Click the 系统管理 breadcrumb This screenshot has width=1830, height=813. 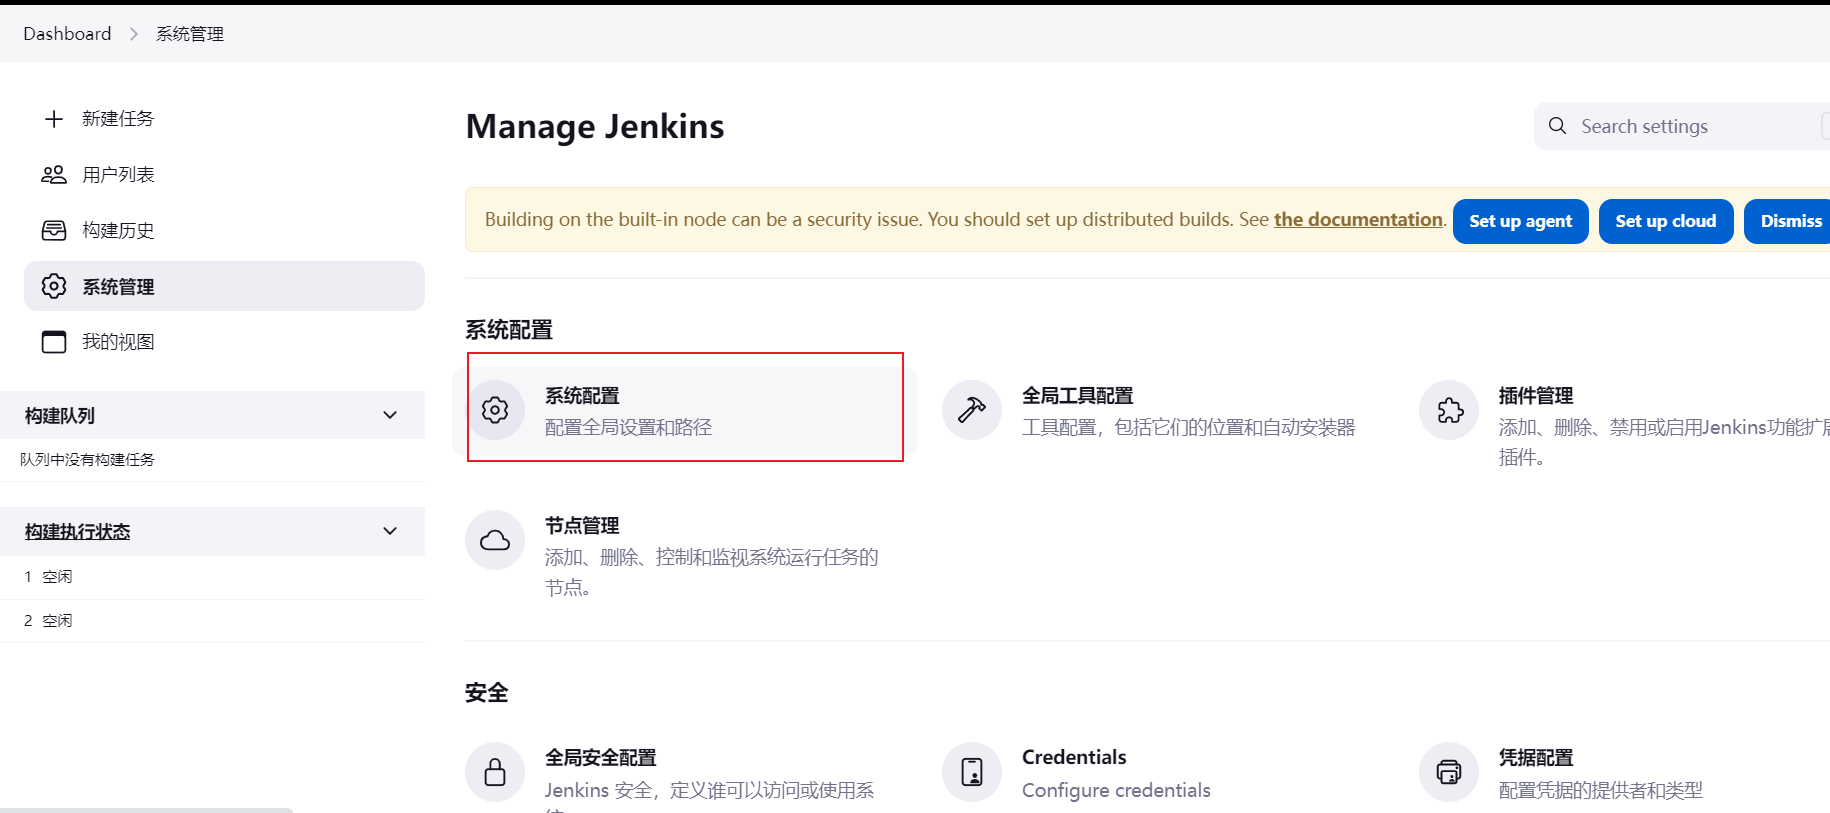[x=190, y=34]
